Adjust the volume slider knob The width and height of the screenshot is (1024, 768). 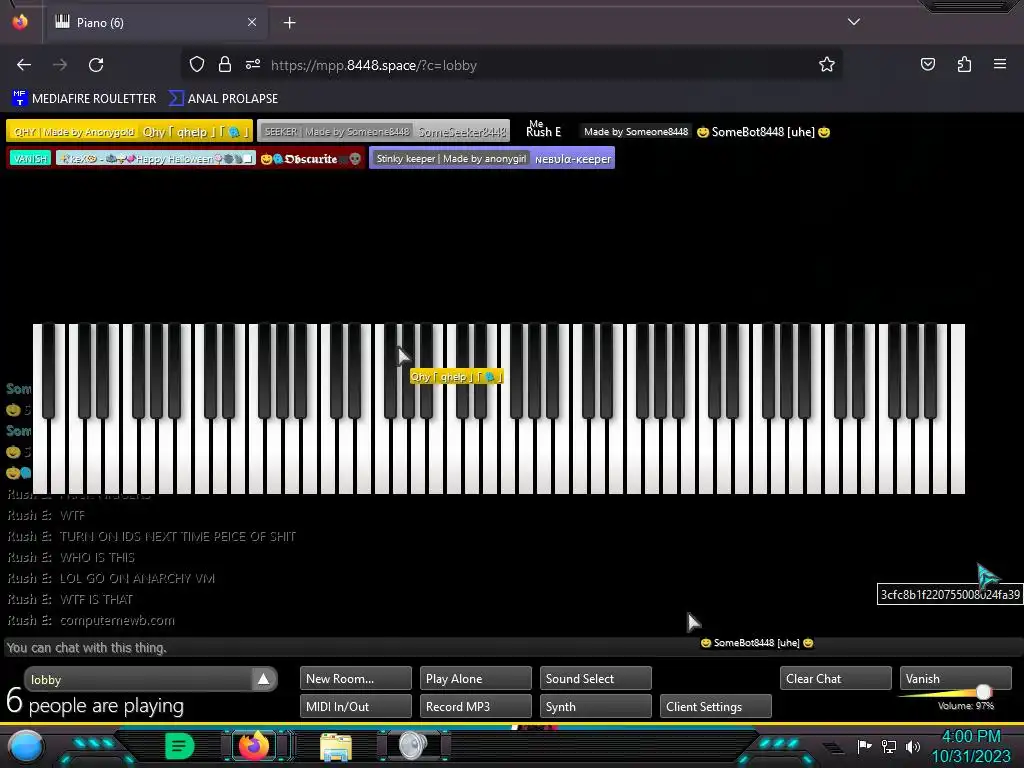click(984, 692)
